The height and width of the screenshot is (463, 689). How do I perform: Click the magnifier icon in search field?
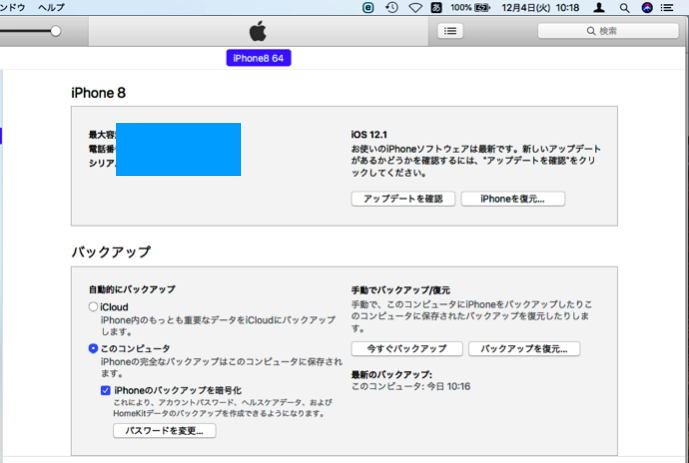[x=591, y=31]
